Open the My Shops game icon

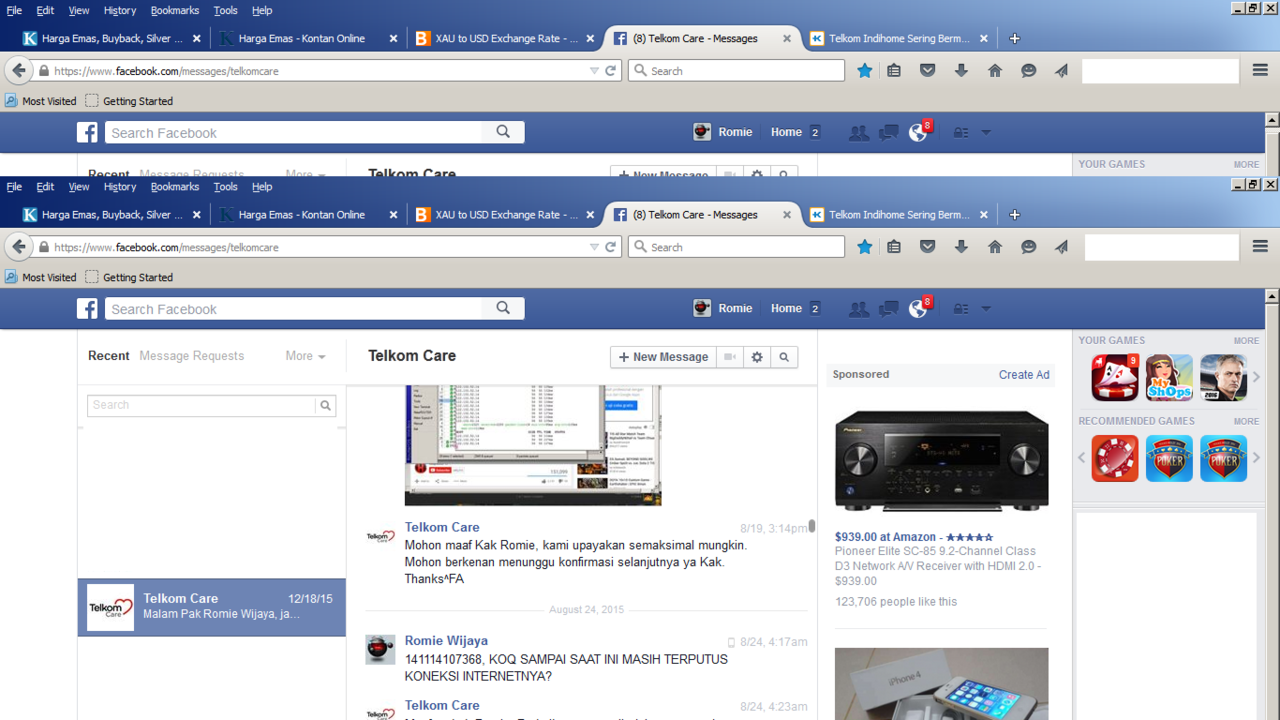click(x=1169, y=377)
